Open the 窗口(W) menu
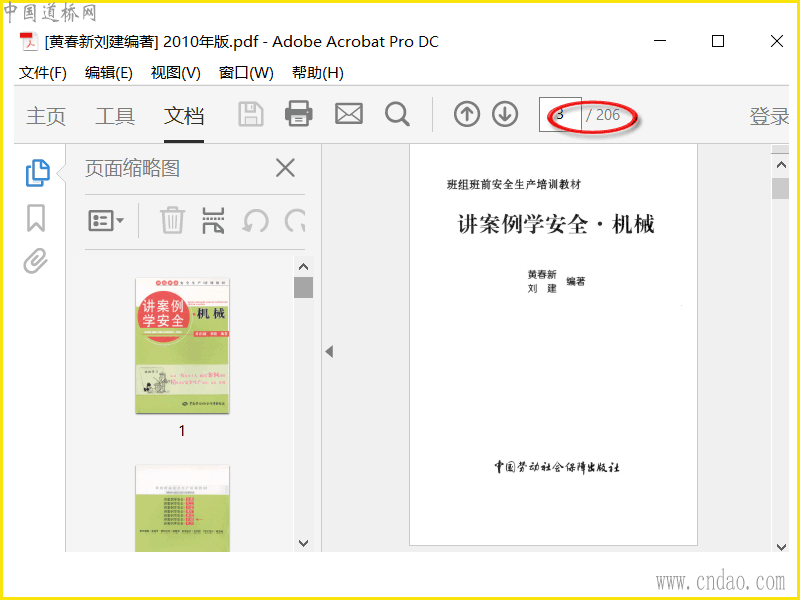This screenshot has width=800, height=600. point(246,73)
